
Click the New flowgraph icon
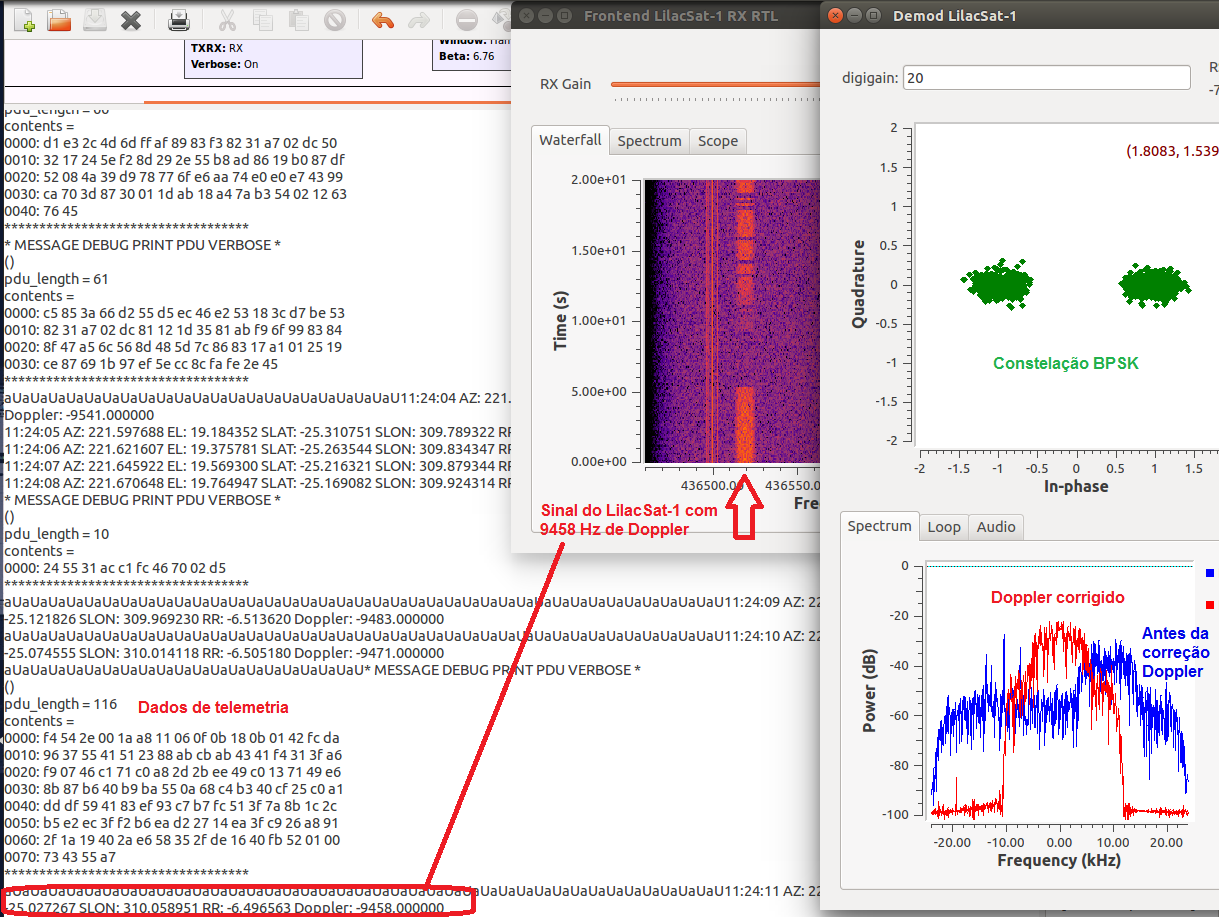(x=24, y=19)
